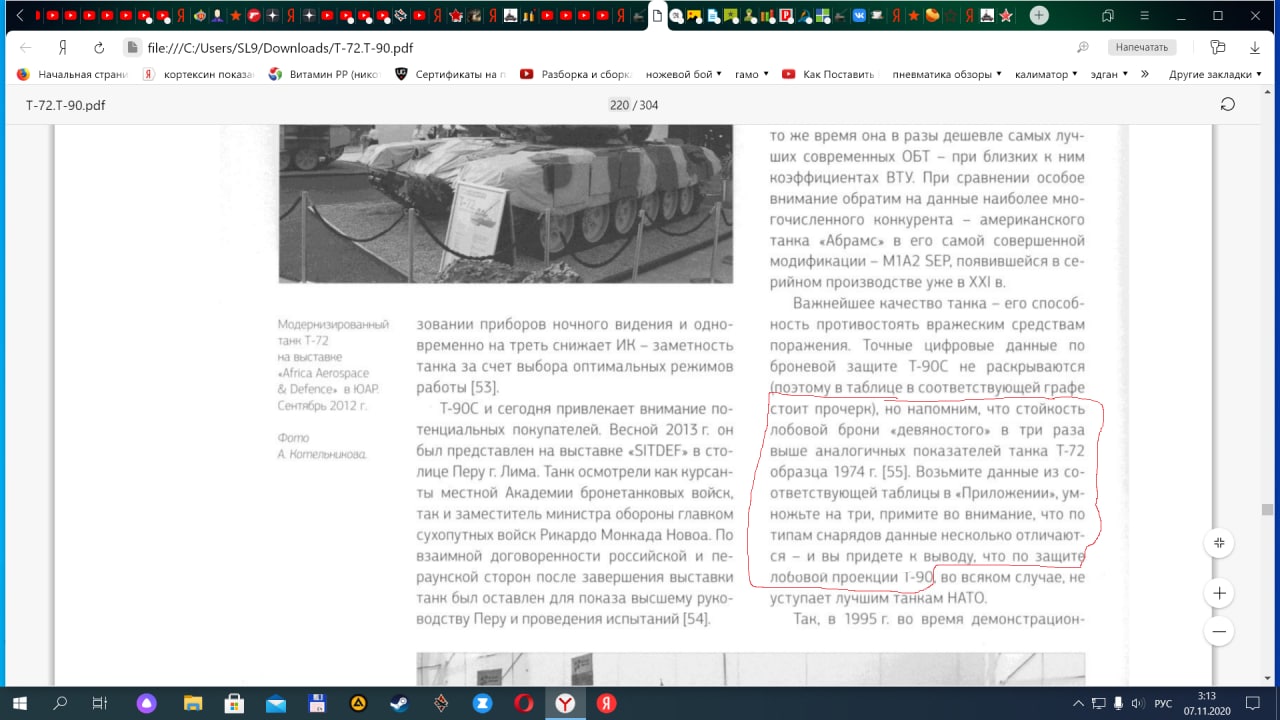The width and height of the screenshot is (1280, 720).
Task: Open Windows taskbar search
Action: [60, 703]
